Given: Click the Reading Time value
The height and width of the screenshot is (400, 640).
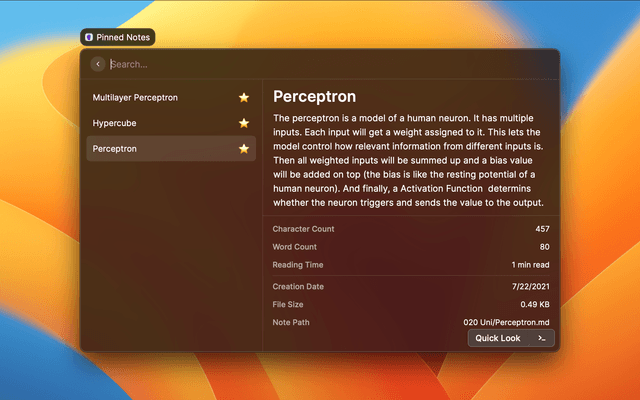Looking at the screenshot, I should [528, 265].
